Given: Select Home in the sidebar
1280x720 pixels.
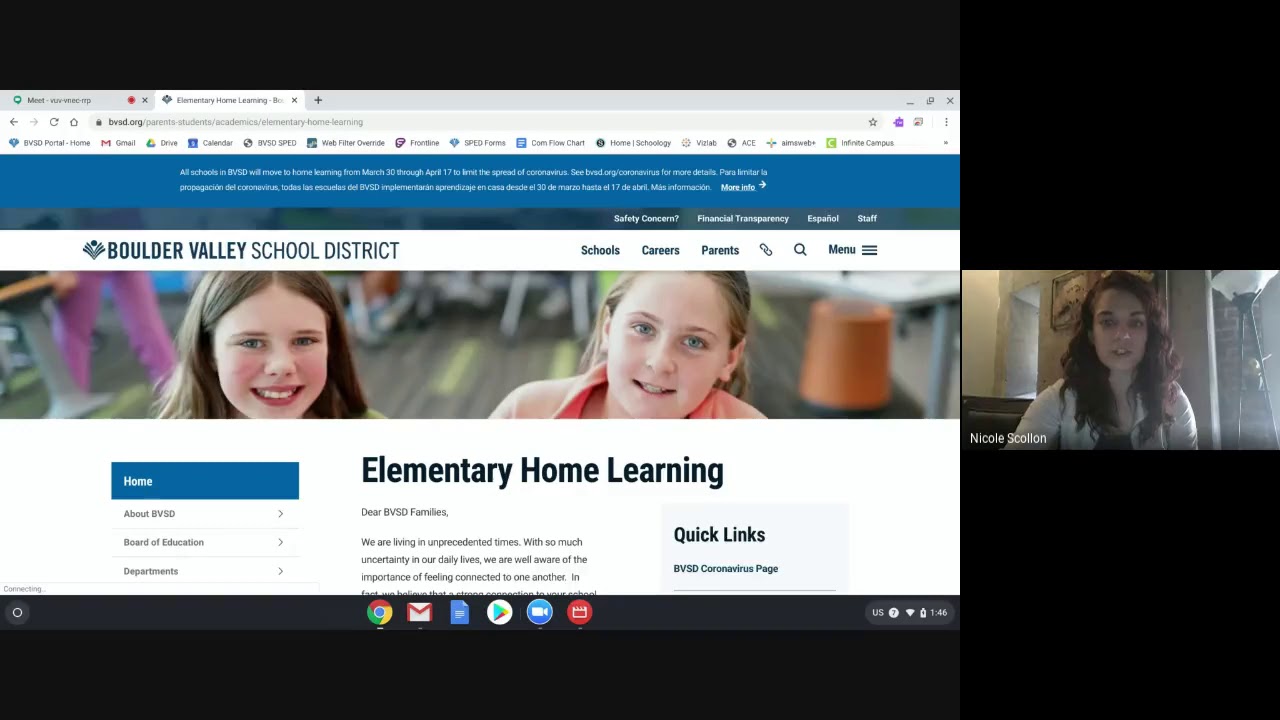Looking at the screenshot, I should (205, 481).
